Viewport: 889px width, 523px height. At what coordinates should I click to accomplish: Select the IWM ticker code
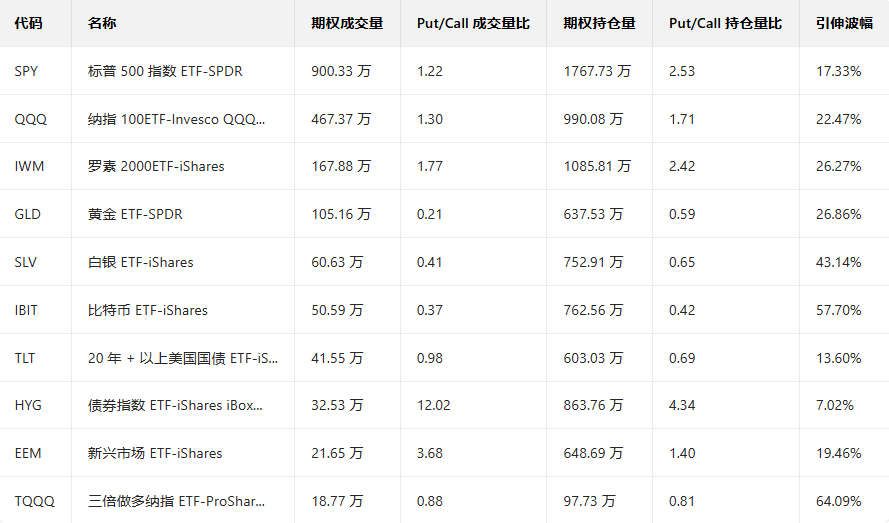pyautogui.click(x=29, y=166)
